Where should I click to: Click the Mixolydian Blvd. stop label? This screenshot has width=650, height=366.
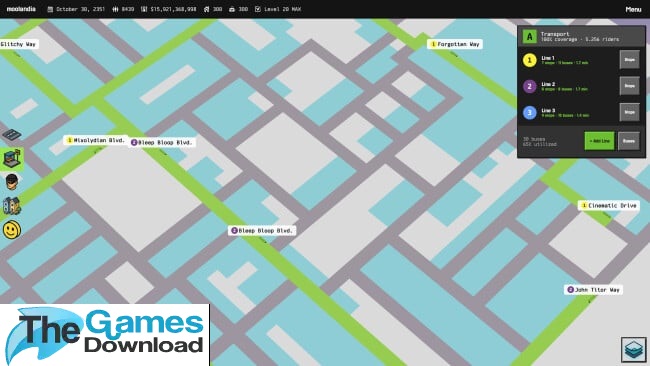point(95,140)
